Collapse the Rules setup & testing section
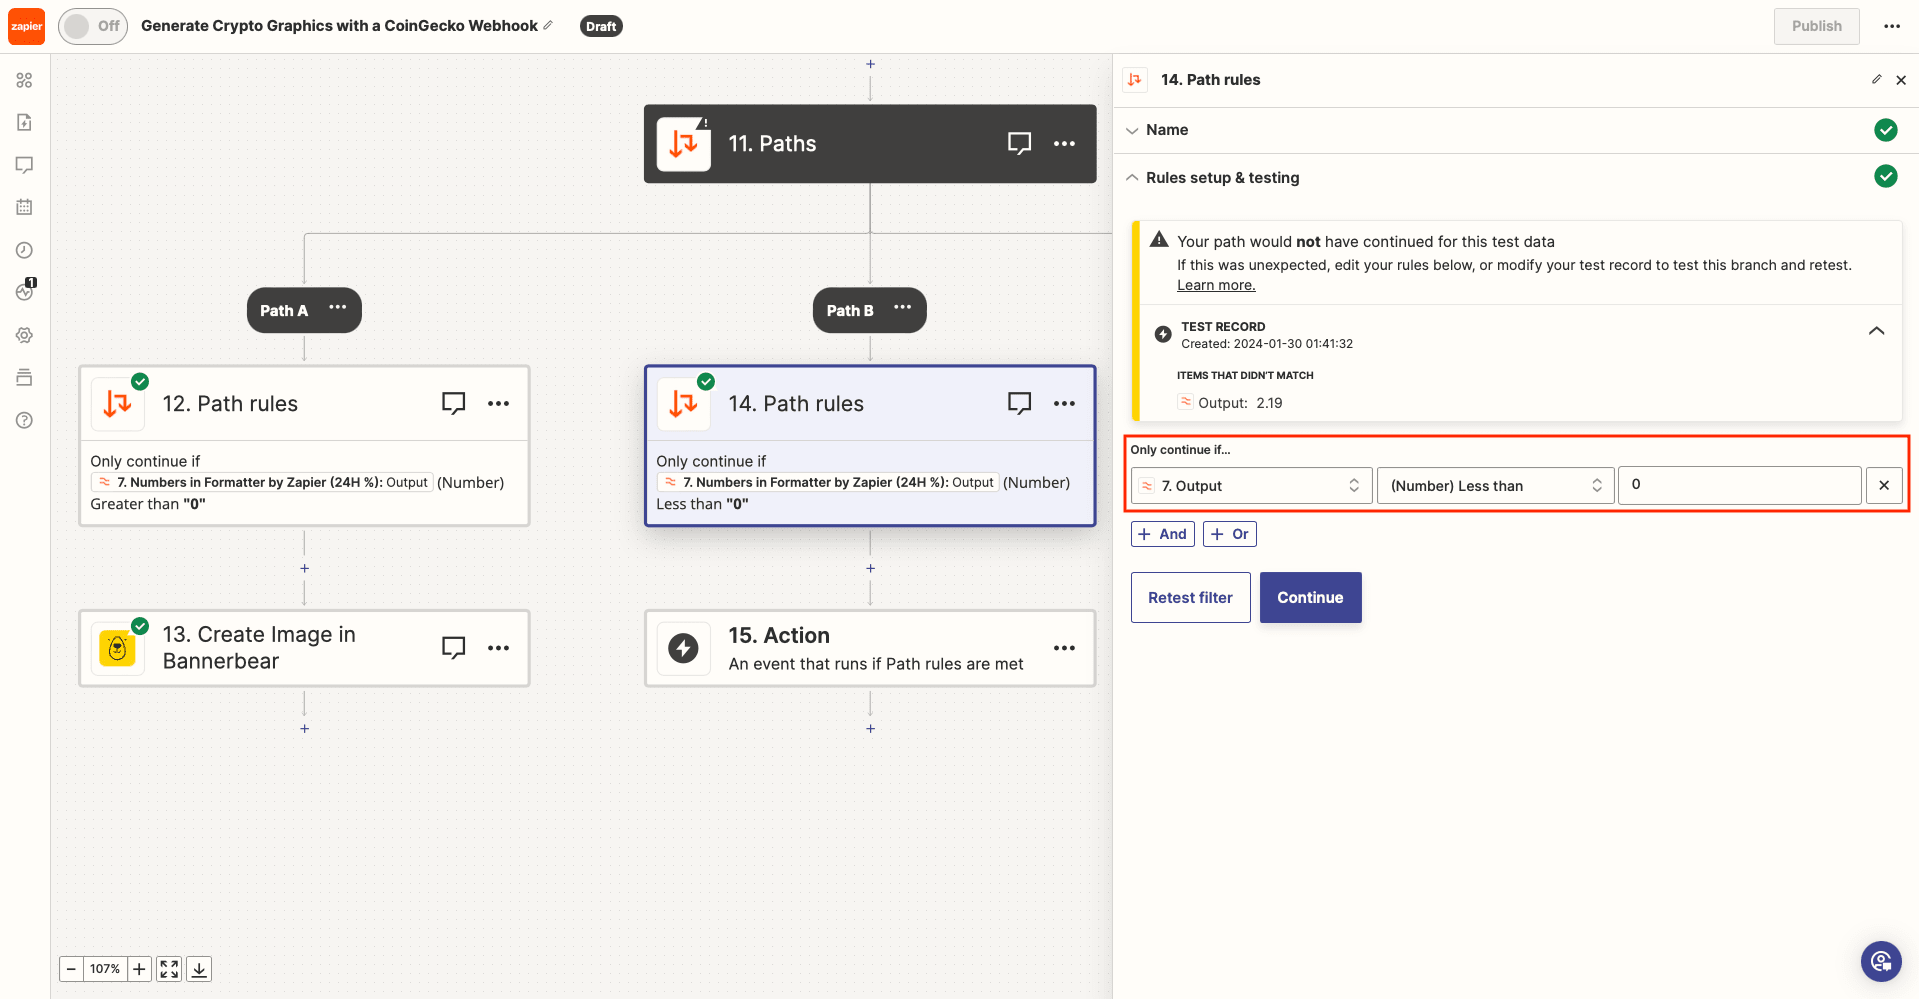 click(1132, 177)
